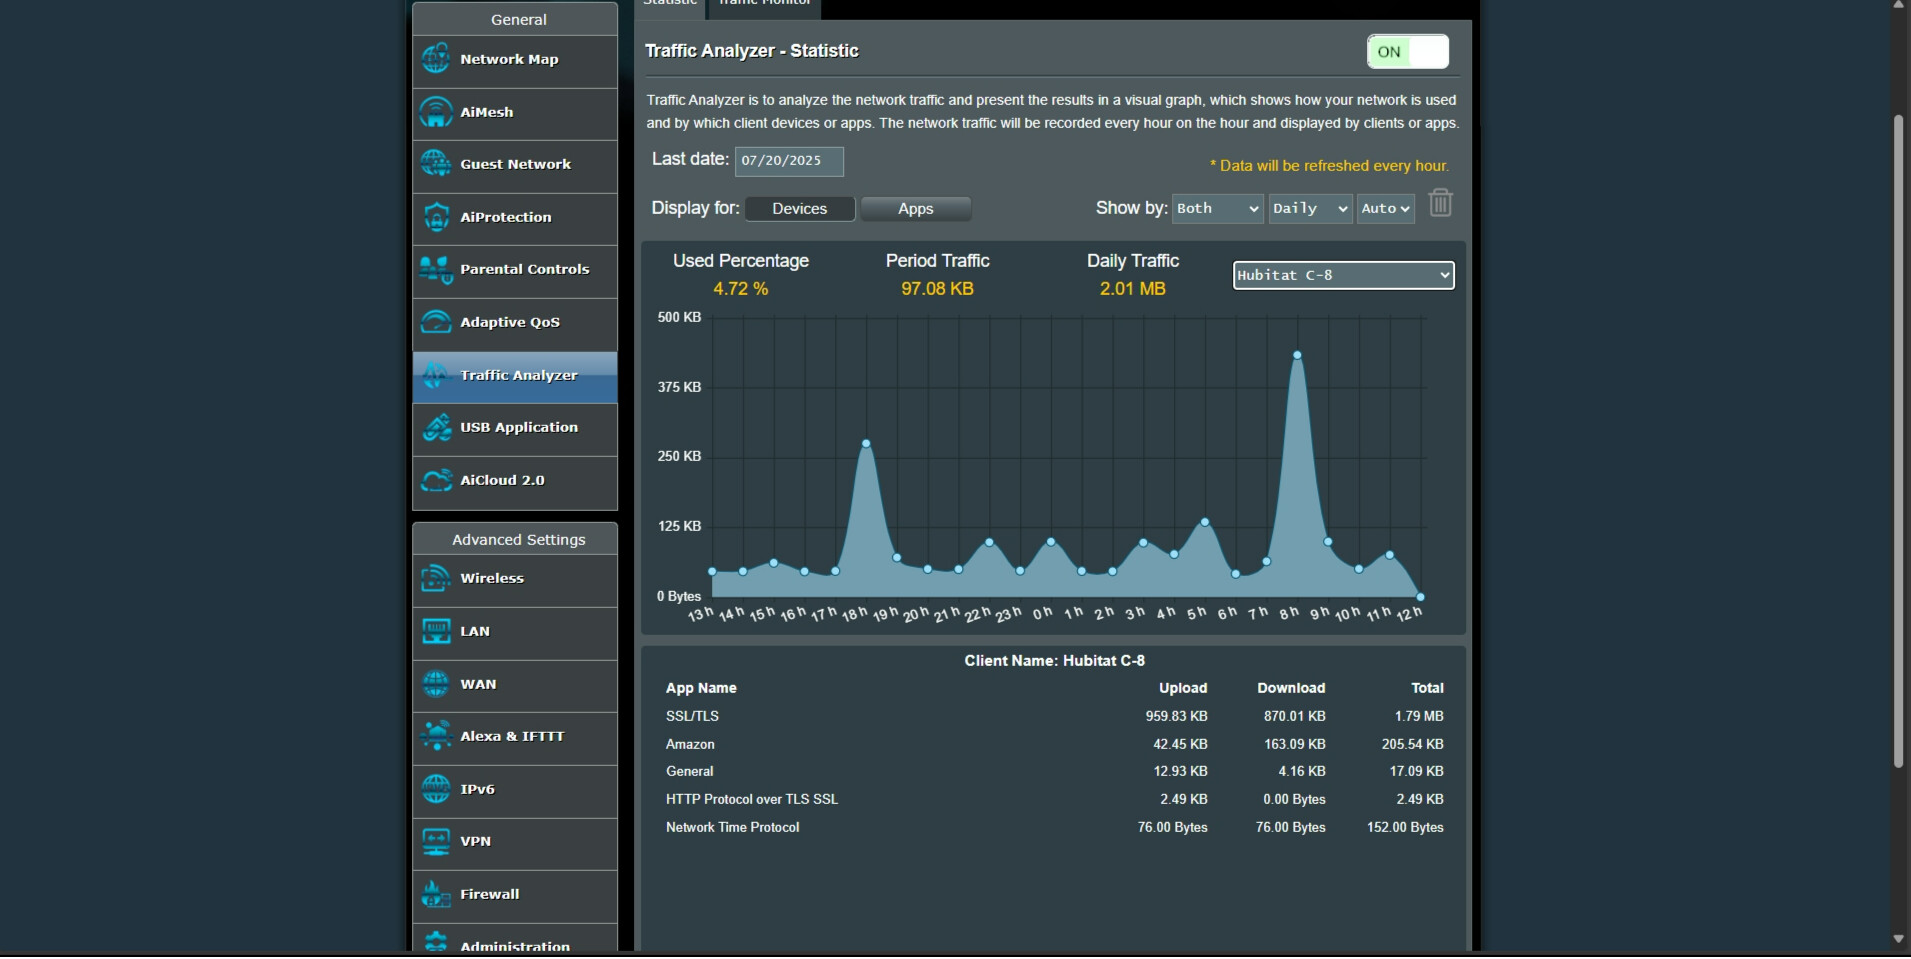Viewport: 1911px width, 959px height.
Task: Turn off the Traffic Analyzer ON switch
Action: click(1407, 52)
